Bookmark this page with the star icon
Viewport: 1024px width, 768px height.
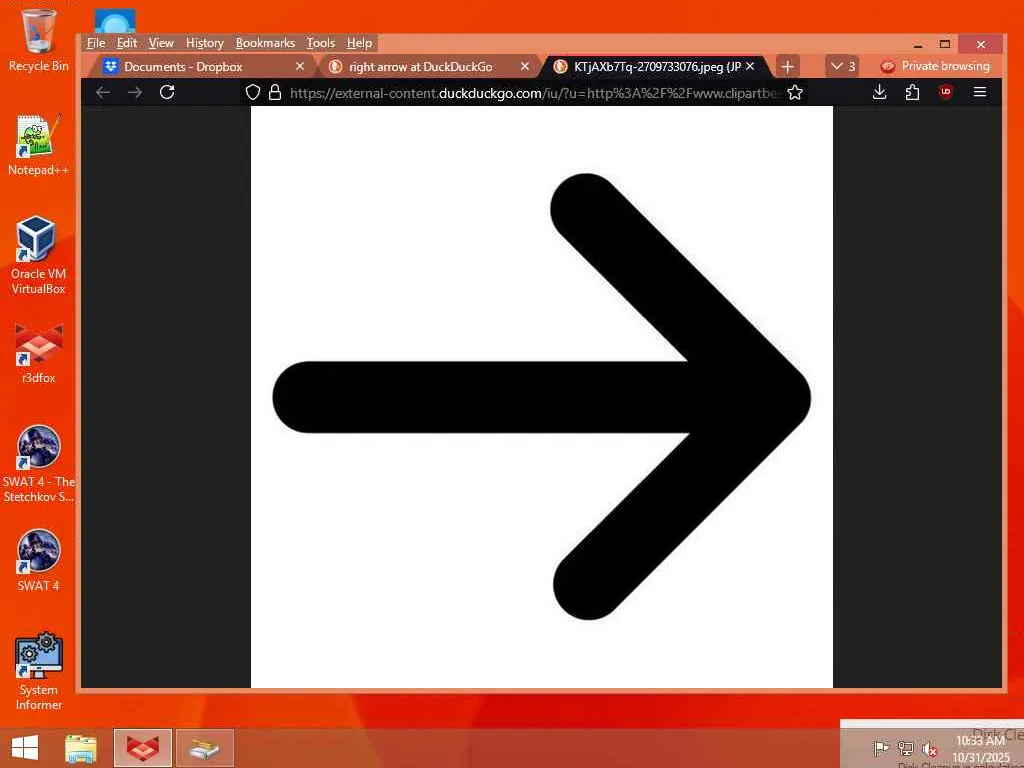point(795,92)
